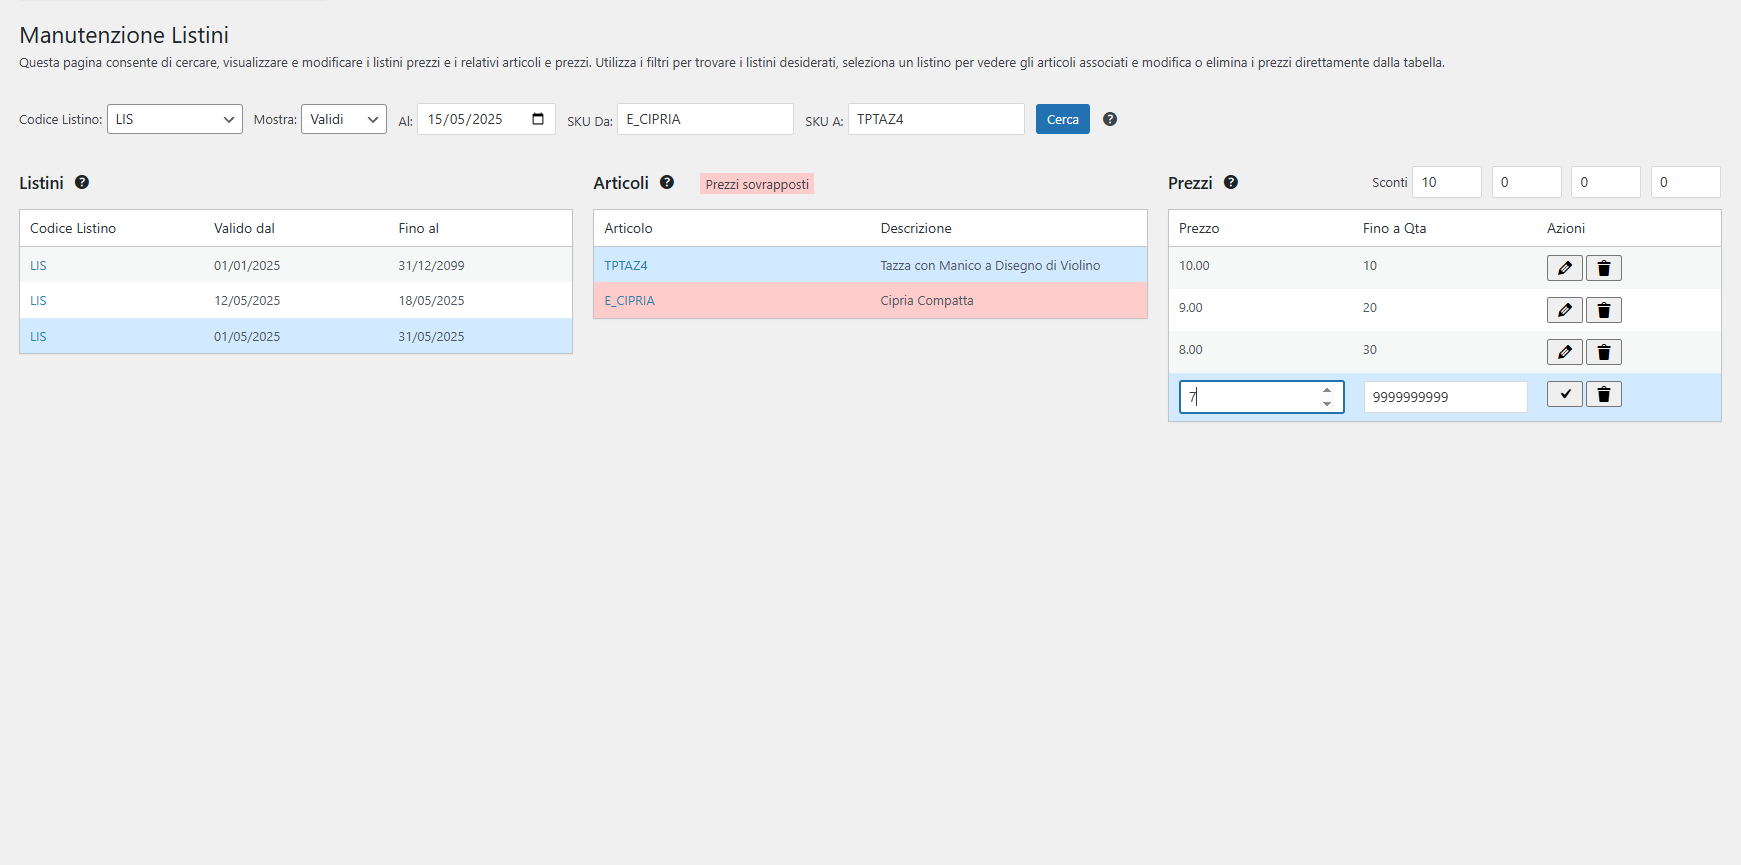Click the Fino a Qta column header
The image size is (1741, 865).
click(x=1394, y=228)
